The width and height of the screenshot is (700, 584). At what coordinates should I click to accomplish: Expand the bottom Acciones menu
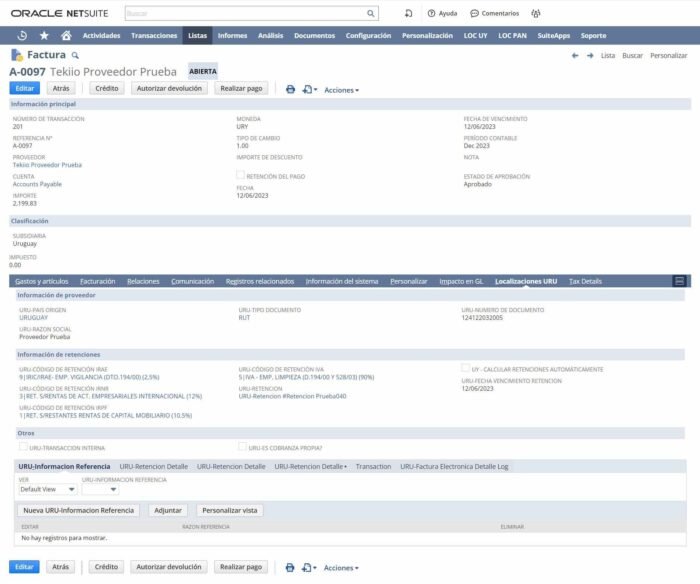[341, 568]
